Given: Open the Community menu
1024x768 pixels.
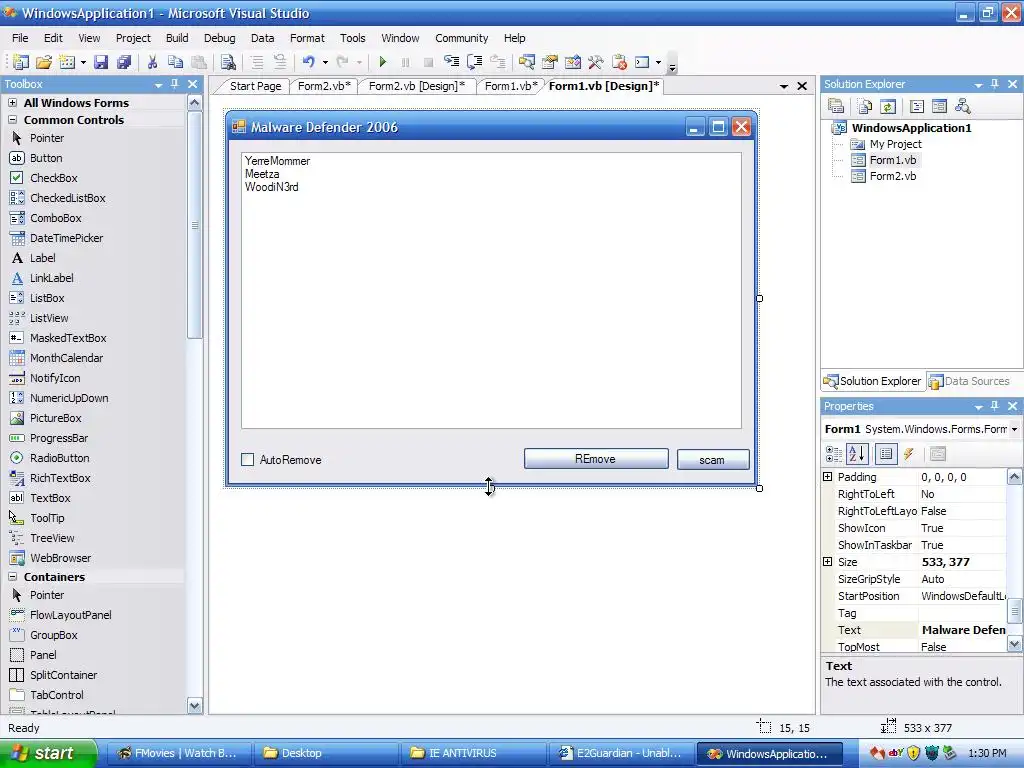Looking at the screenshot, I should tap(462, 38).
